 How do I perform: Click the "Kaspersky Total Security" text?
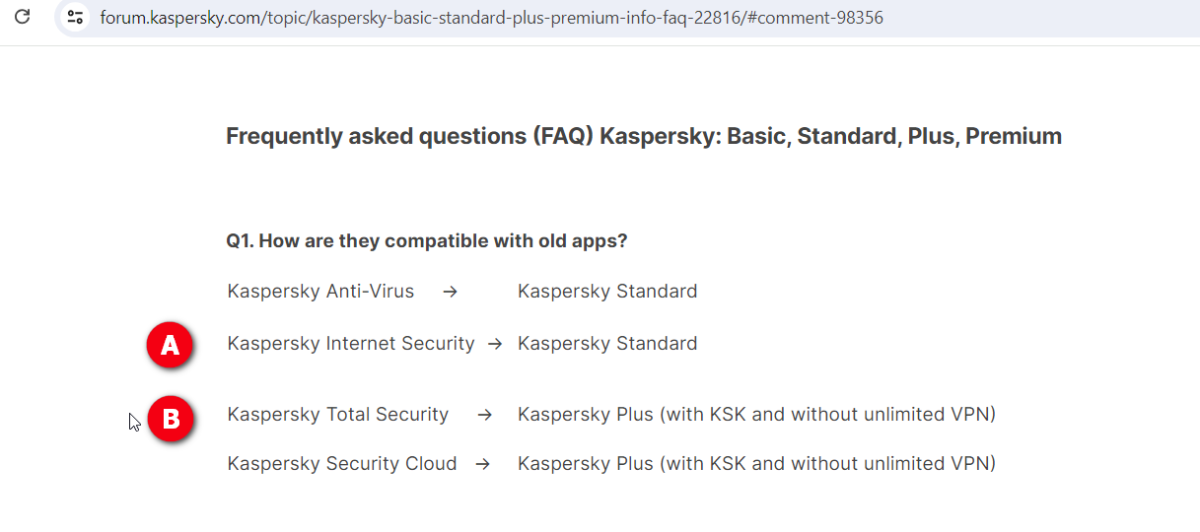pos(338,415)
